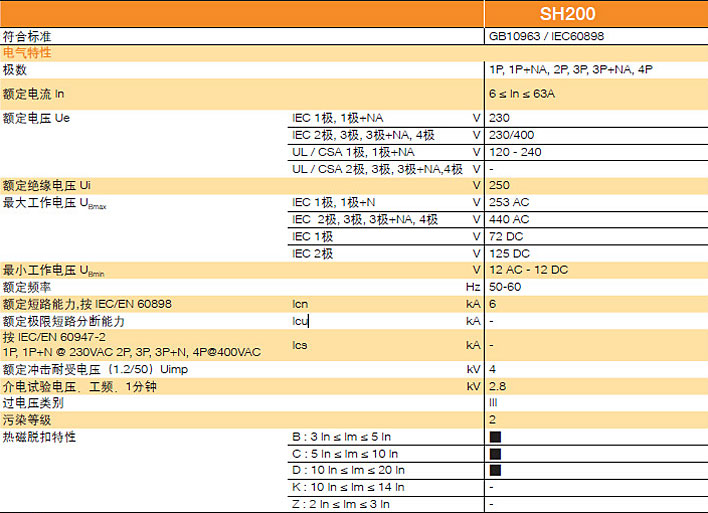Click black square marker for C characteristic
The image size is (708, 513).
coord(495,454)
